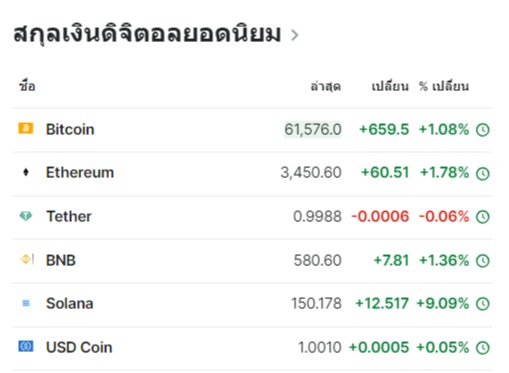Viewport: 509px width, 373px height.
Task: Click the clock icon in Tether row
Action: (x=483, y=217)
